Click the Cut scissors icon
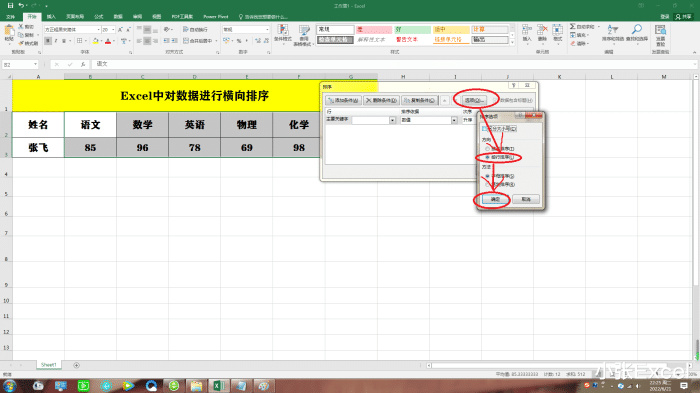The width and height of the screenshot is (700, 393). click(21, 27)
